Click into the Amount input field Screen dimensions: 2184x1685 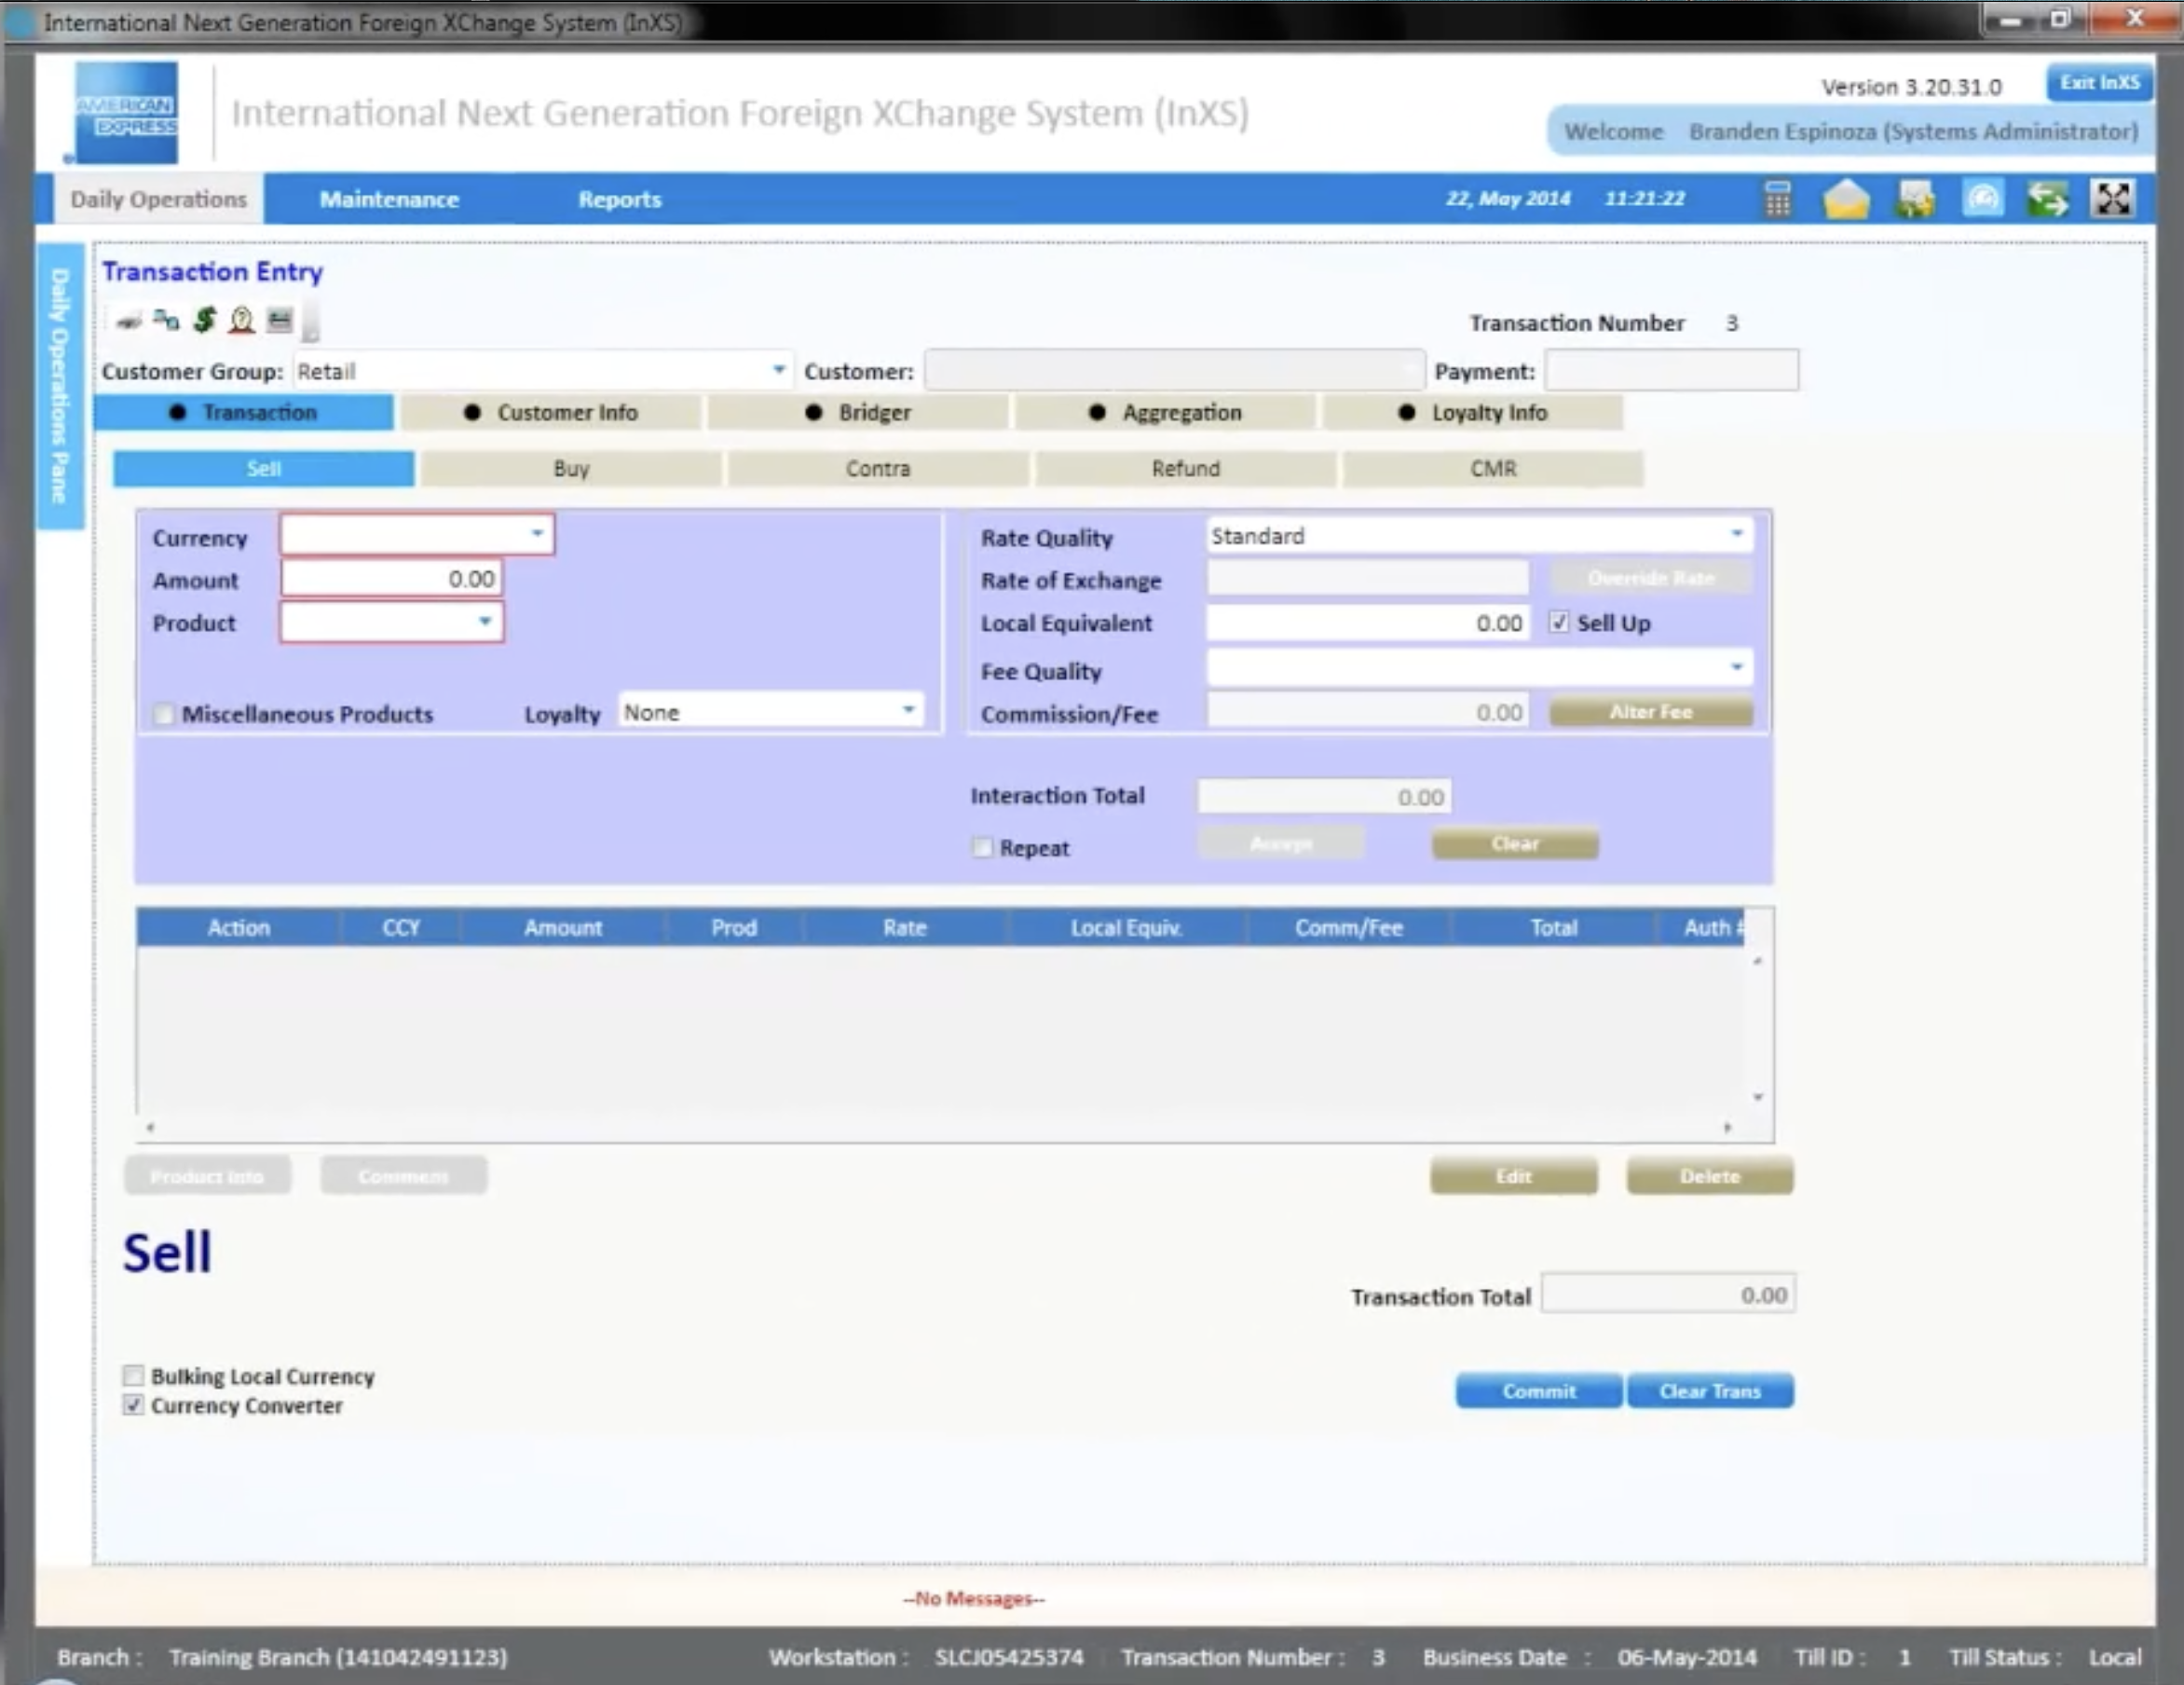click(391, 578)
